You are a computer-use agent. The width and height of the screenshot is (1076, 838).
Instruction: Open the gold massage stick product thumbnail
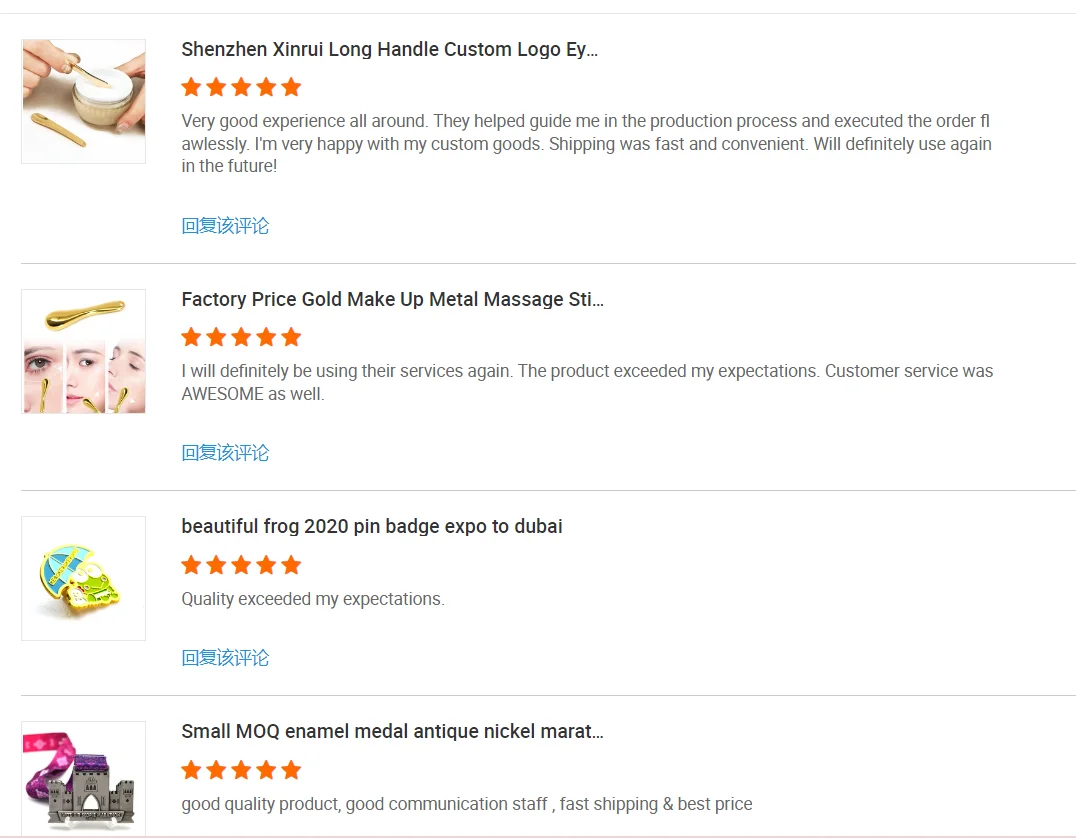(84, 351)
